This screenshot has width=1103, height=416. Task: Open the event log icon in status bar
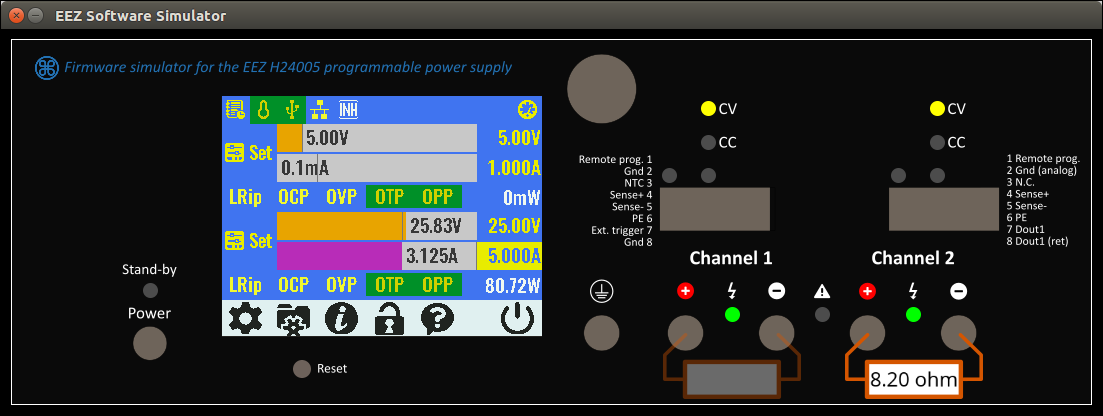(x=234, y=110)
